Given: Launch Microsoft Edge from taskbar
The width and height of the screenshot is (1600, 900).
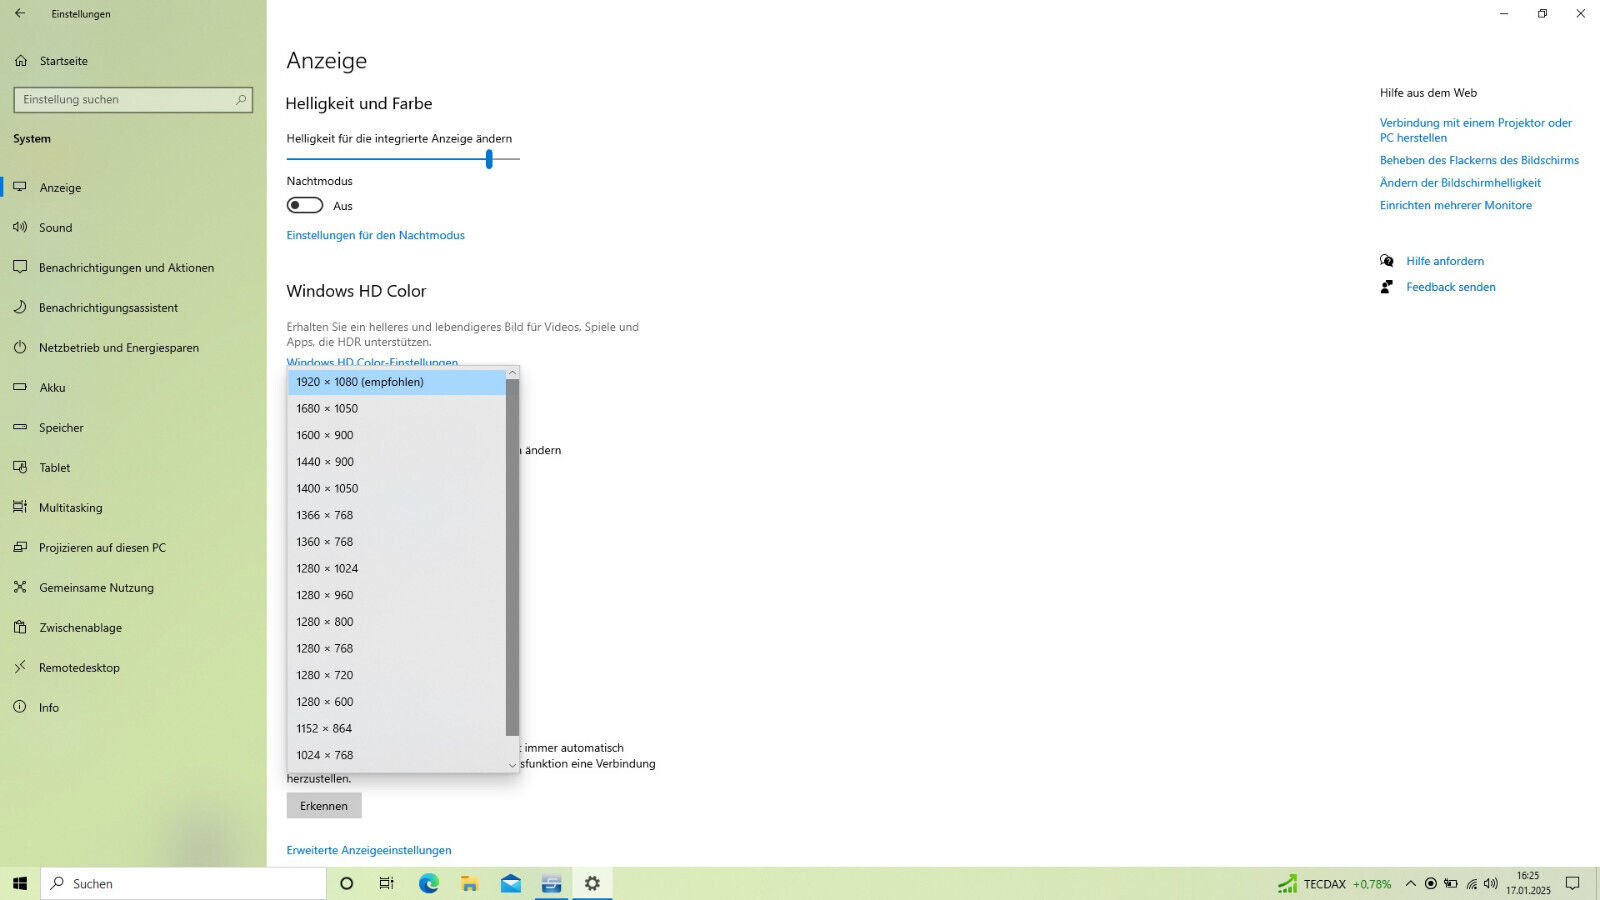Looking at the screenshot, I should pyautogui.click(x=429, y=884).
